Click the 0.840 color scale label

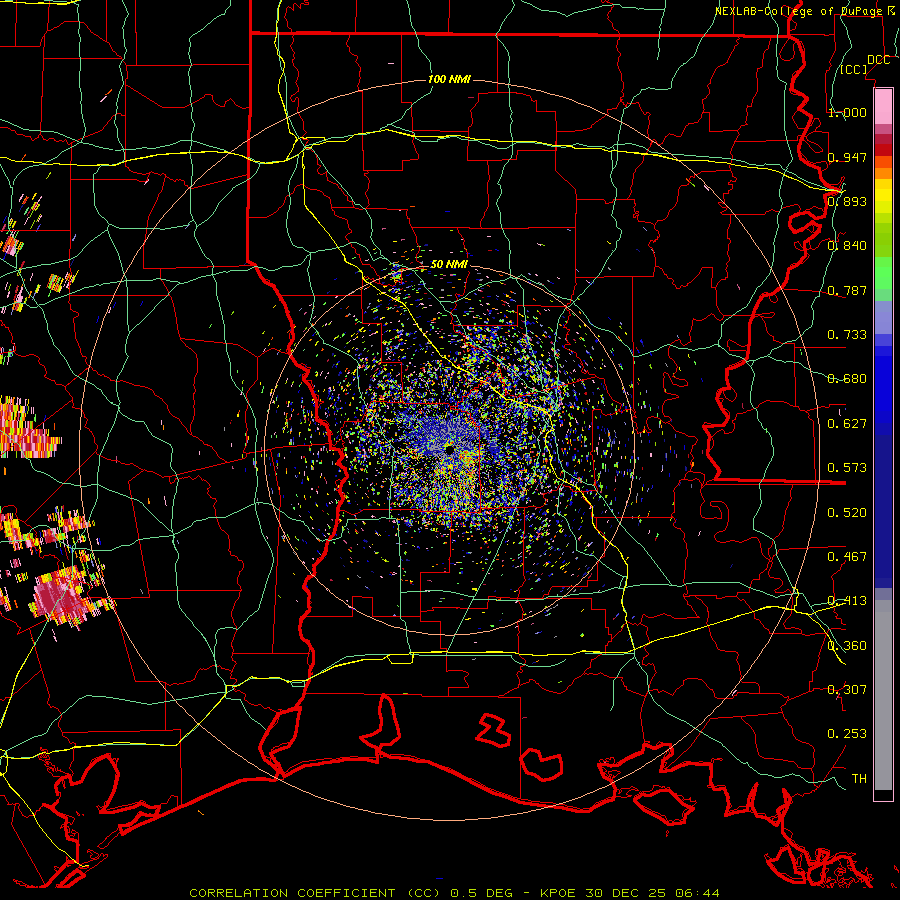[847, 246]
